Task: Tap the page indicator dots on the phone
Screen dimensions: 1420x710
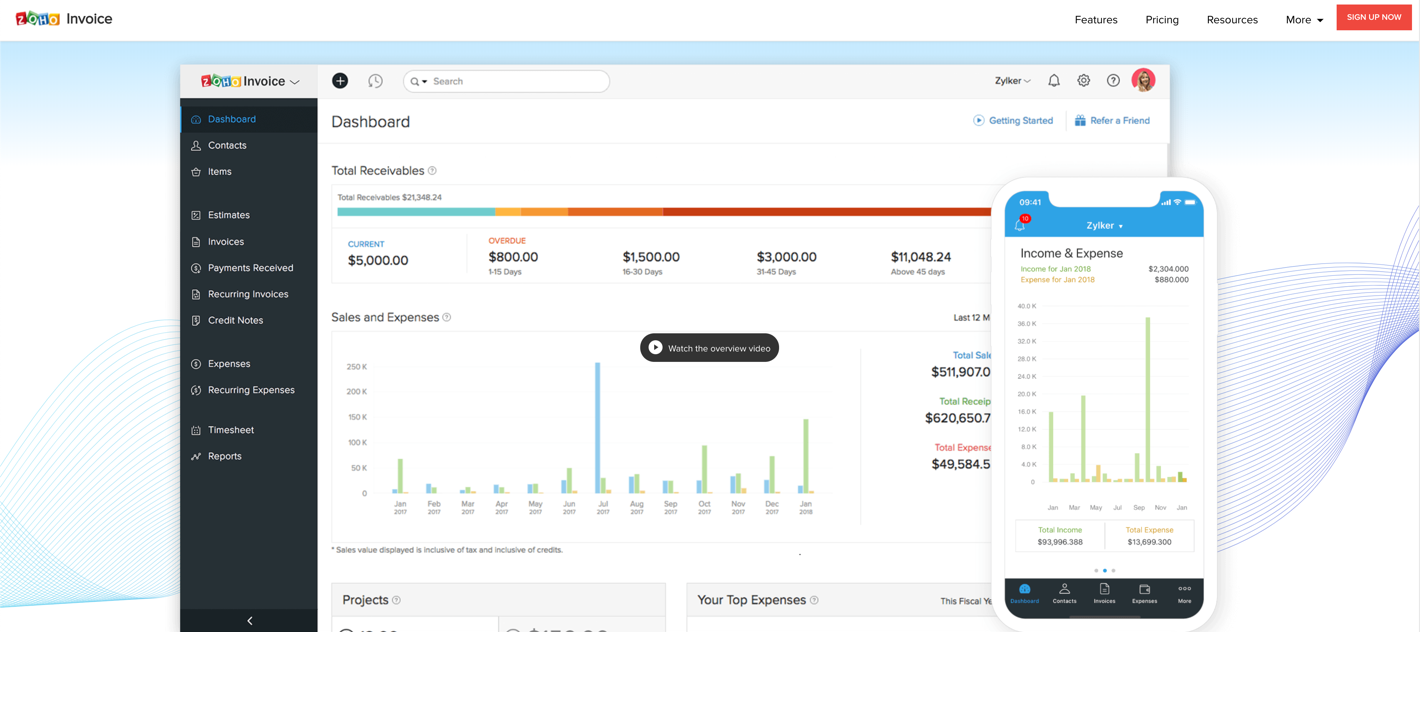Action: pyautogui.click(x=1104, y=571)
